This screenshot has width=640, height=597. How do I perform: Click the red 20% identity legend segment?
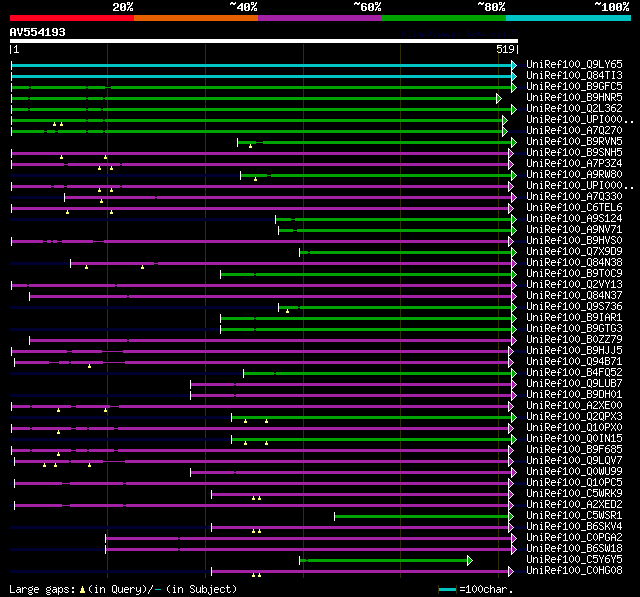coord(71,17)
